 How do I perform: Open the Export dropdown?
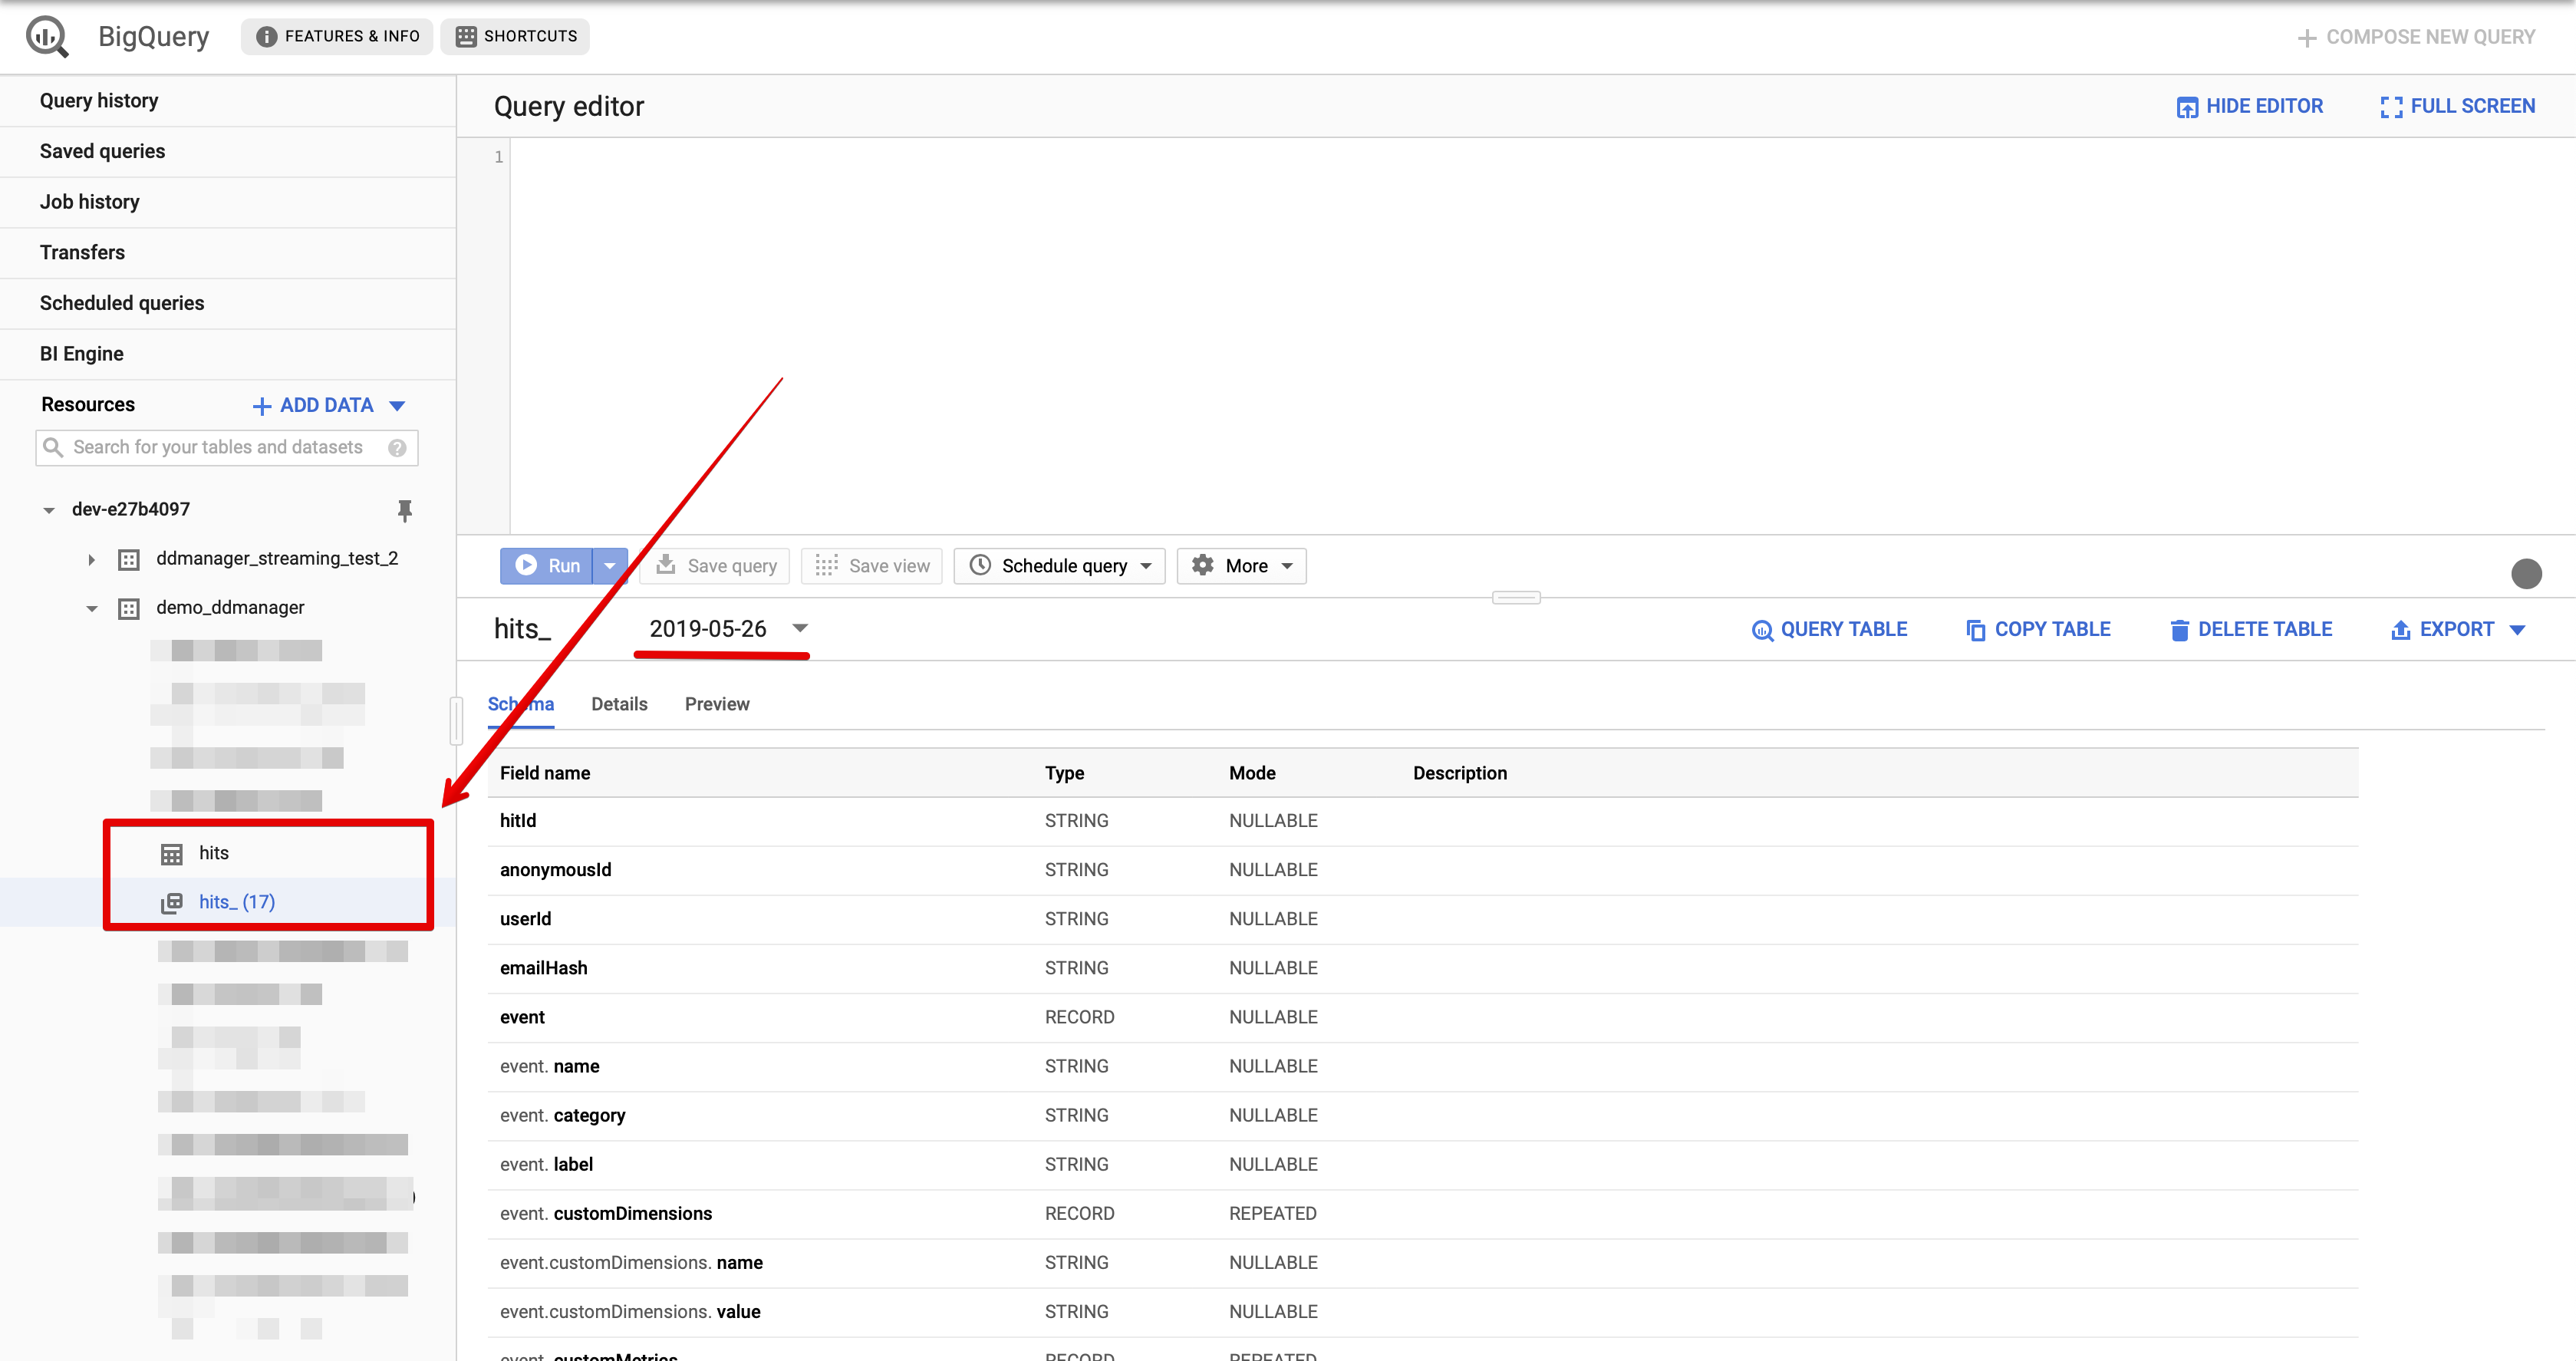pos(2458,630)
